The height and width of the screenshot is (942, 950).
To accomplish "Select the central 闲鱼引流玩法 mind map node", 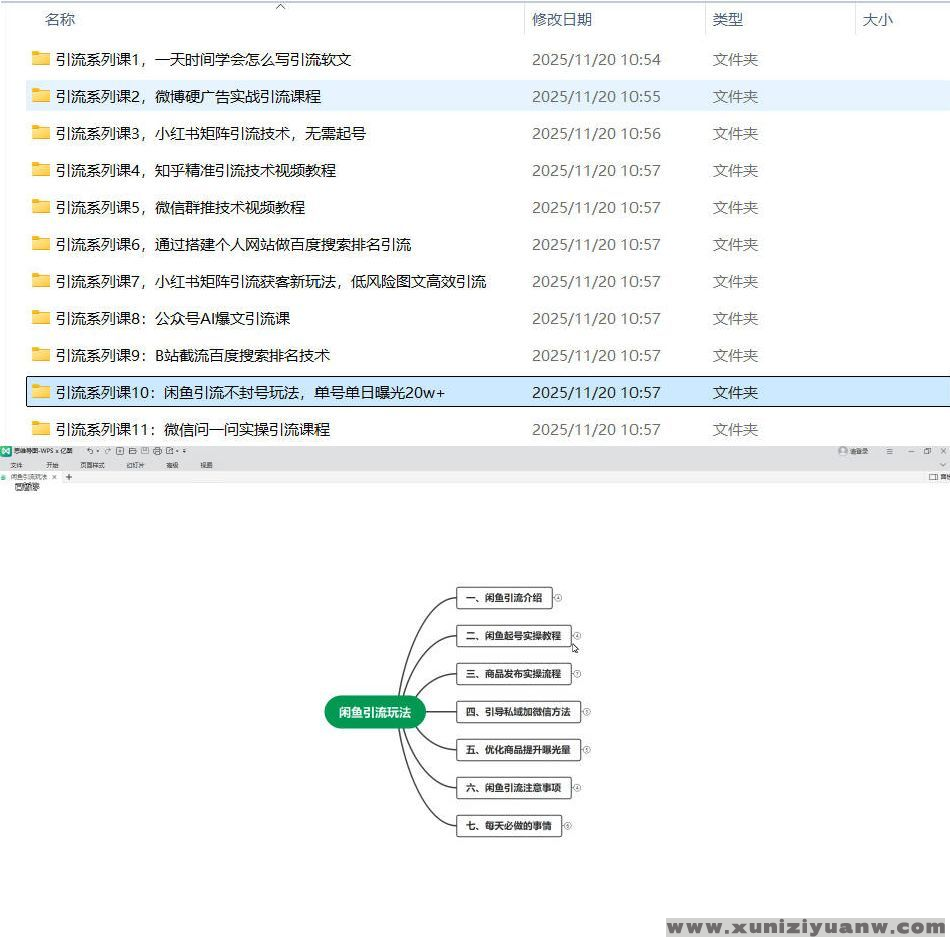I will pos(375,712).
